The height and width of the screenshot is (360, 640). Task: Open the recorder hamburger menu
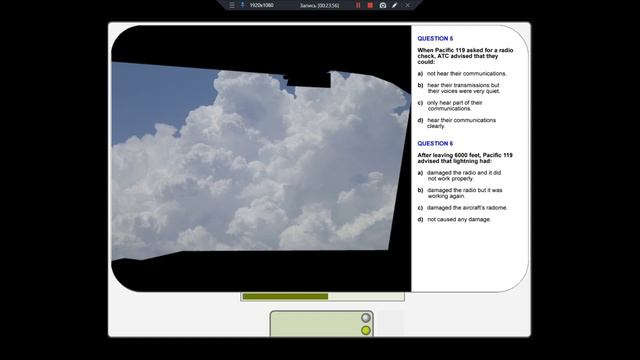pyautogui.click(x=232, y=5)
